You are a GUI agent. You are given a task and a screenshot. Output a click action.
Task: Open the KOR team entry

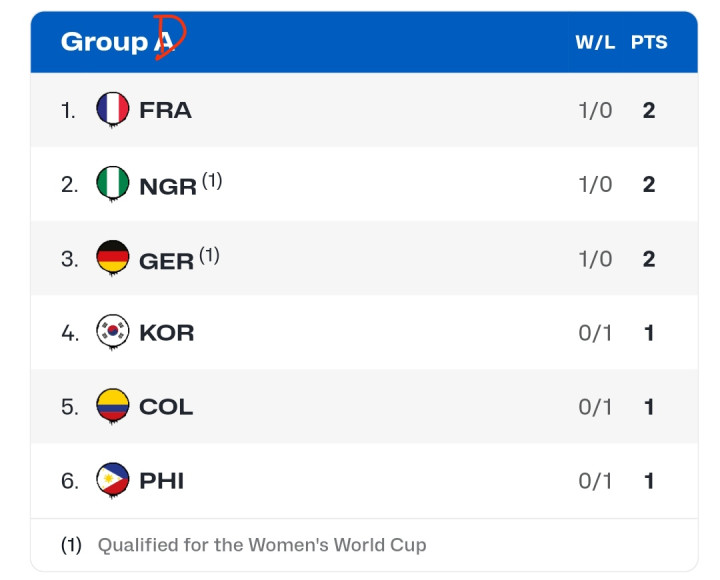(167, 333)
